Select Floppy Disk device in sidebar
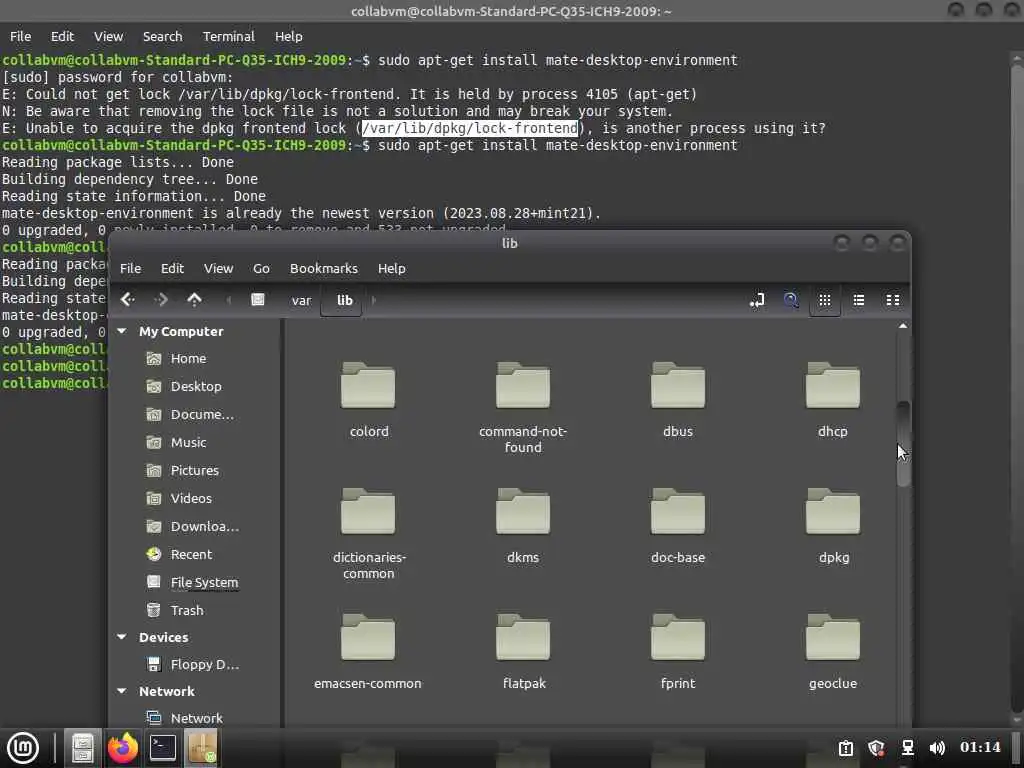 [204, 664]
